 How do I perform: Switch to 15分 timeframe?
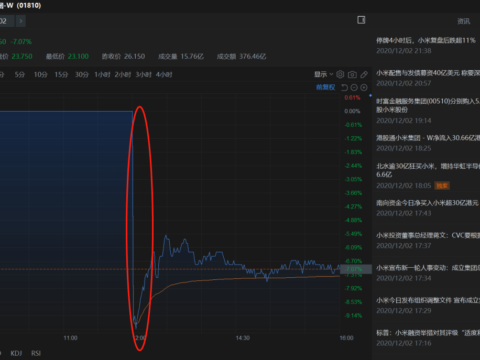[x=61, y=75]
